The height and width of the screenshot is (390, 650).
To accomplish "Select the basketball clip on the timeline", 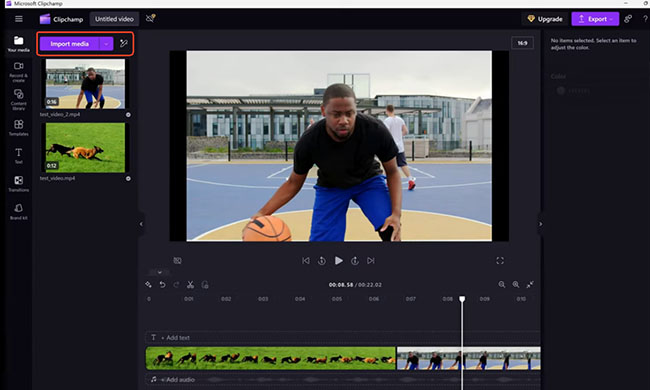I will (x=469, y=358).
